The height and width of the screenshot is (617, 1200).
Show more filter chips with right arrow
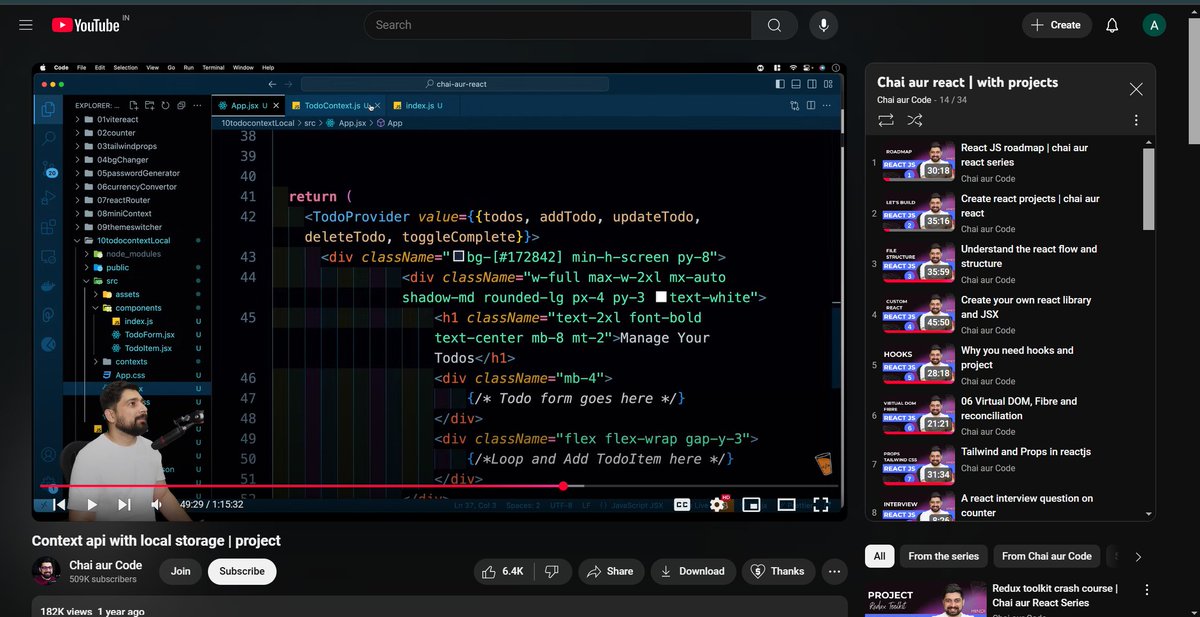tap(1137, 557)
